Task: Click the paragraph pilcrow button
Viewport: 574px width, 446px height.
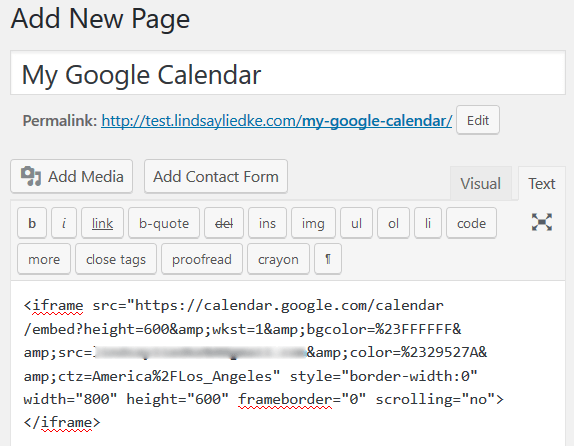Action: tap(328, 259)
